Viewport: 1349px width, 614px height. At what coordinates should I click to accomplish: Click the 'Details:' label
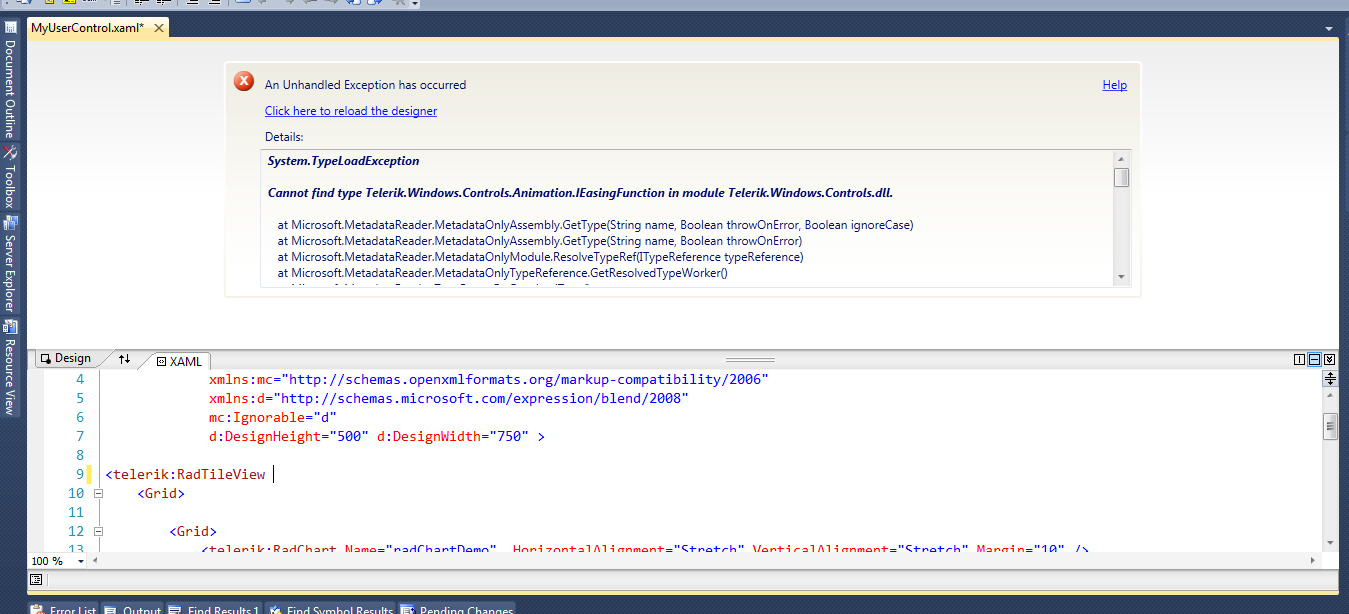coord(284,137)
